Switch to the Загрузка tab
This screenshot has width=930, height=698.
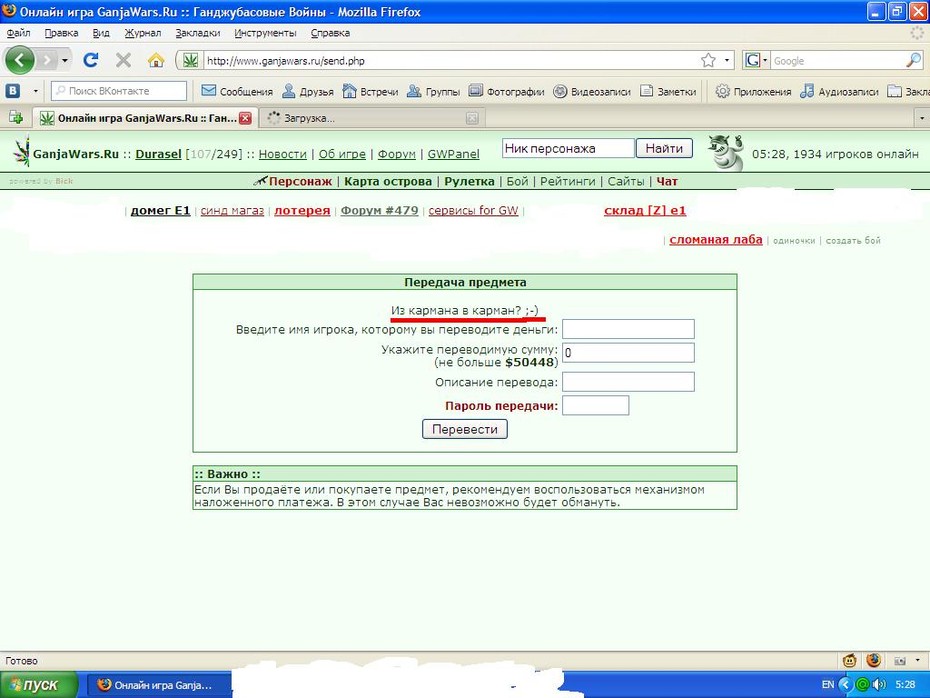tap(372, 118)
